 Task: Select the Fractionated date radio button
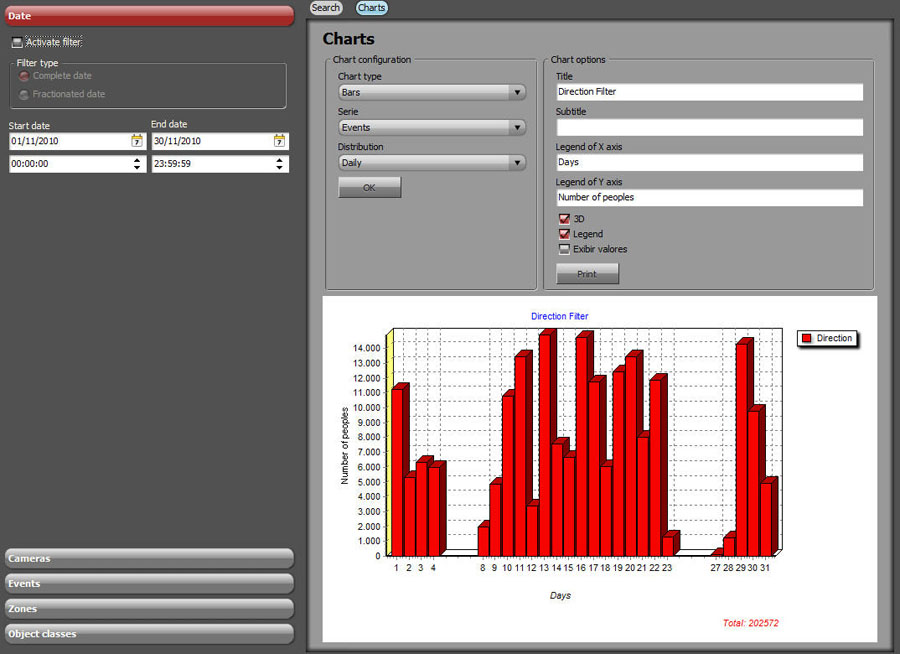point(24,94)
